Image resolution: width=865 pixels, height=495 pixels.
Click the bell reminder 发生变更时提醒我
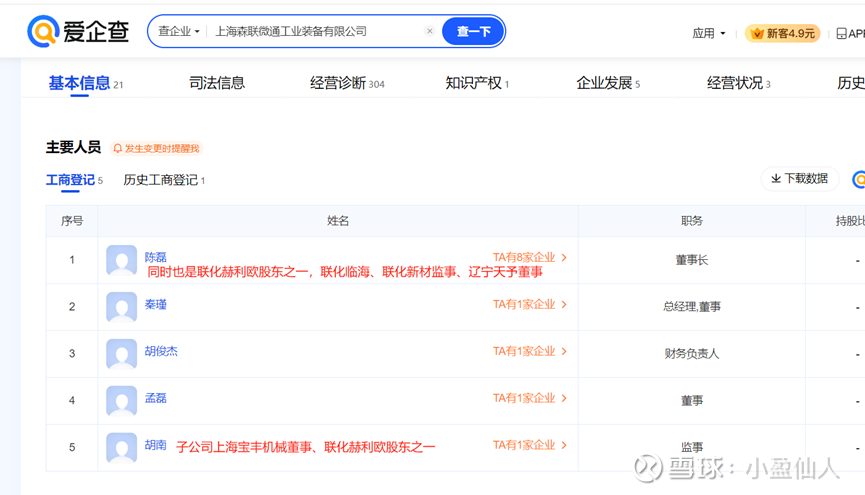click(156, 148)
